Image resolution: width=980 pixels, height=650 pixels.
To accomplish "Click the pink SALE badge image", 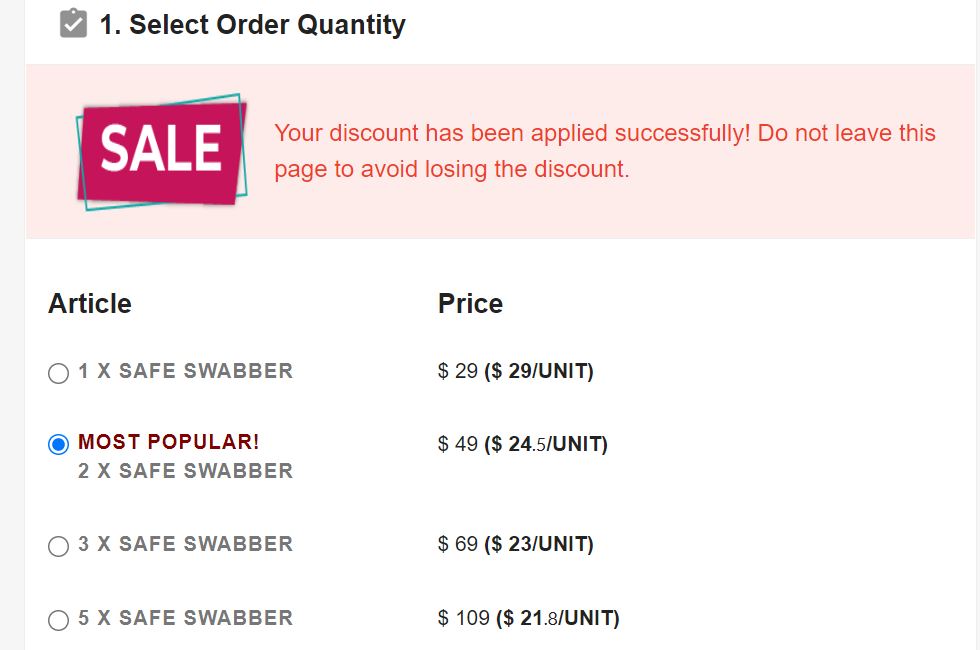I will click(x=162, y=151).
